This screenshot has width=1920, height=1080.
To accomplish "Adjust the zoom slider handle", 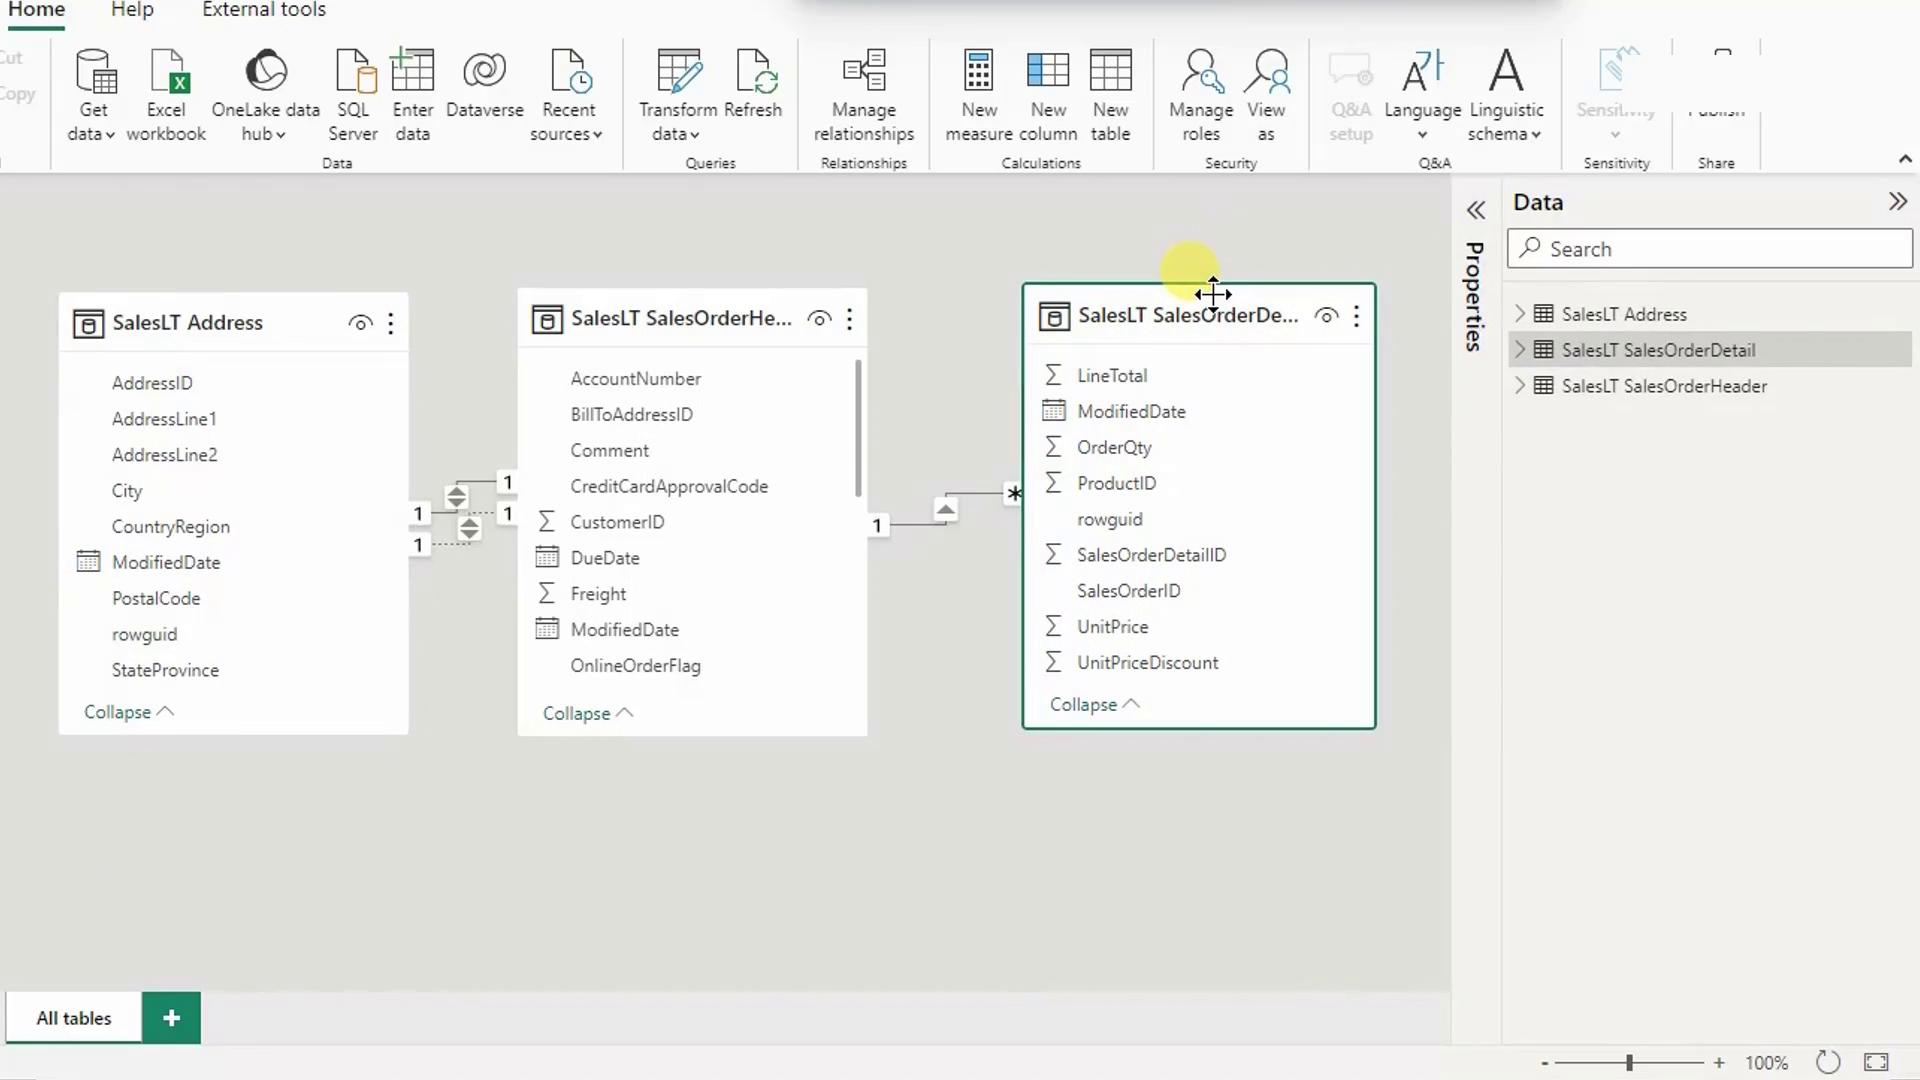I will (x=1629, y=1063).
